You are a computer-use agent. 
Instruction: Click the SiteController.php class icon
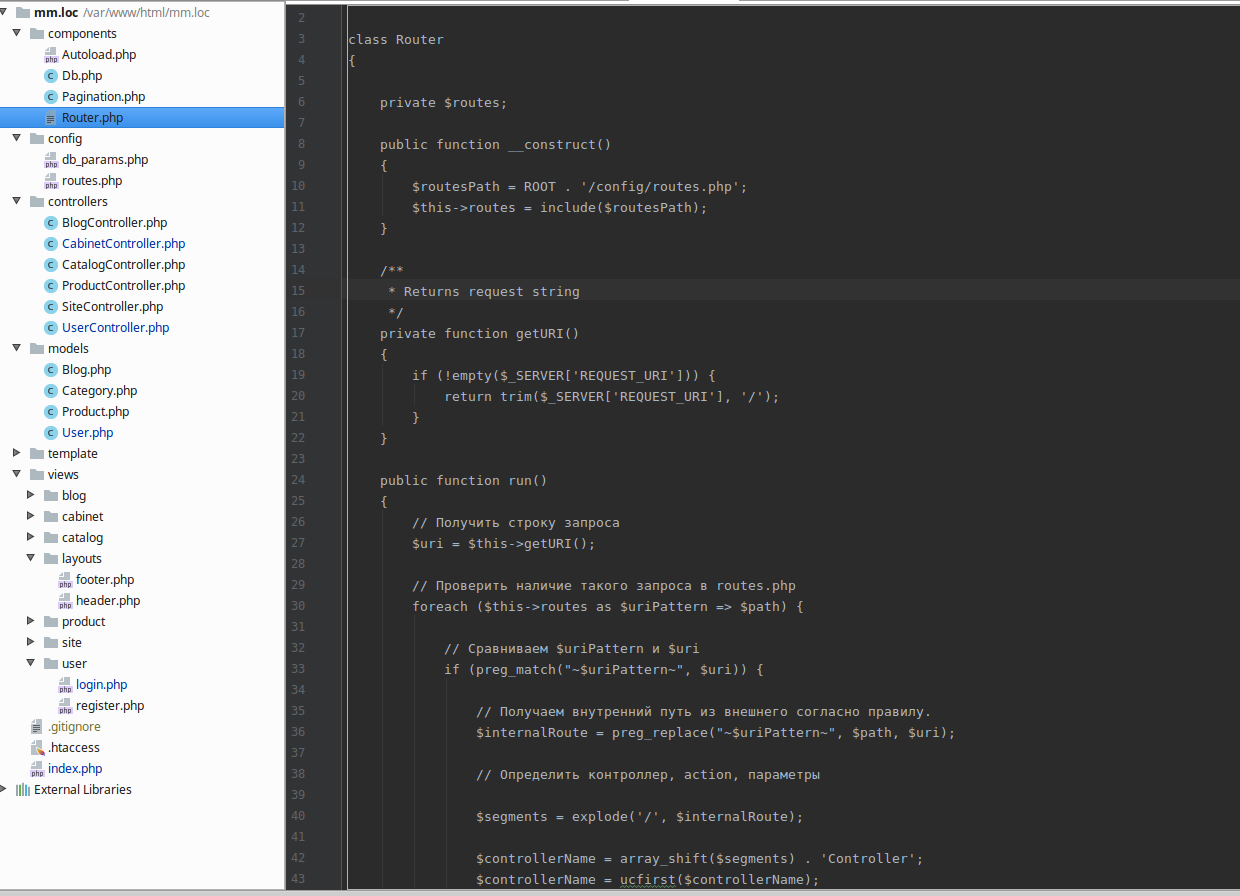(x=51, y=307)
